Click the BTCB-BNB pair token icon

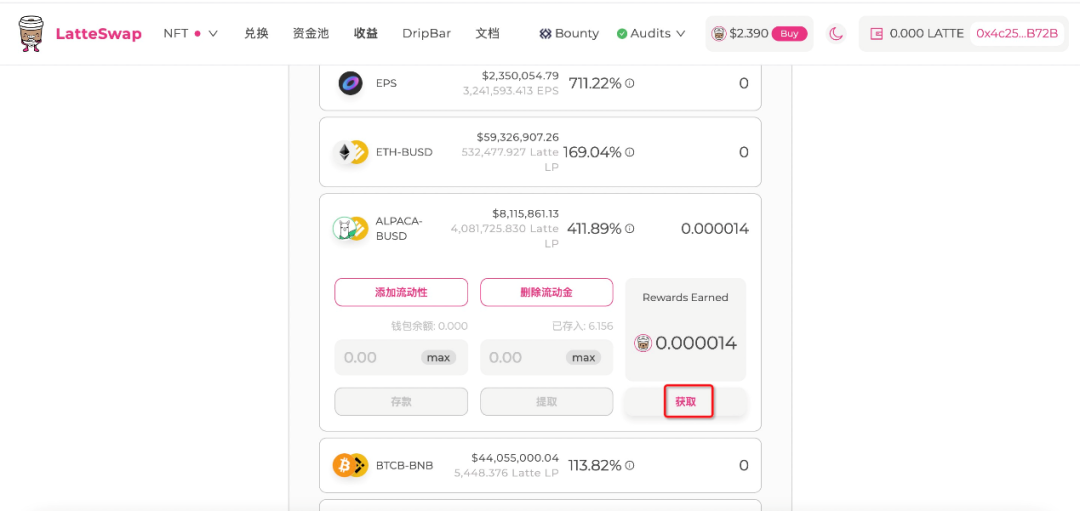click(x=350, y=465)
